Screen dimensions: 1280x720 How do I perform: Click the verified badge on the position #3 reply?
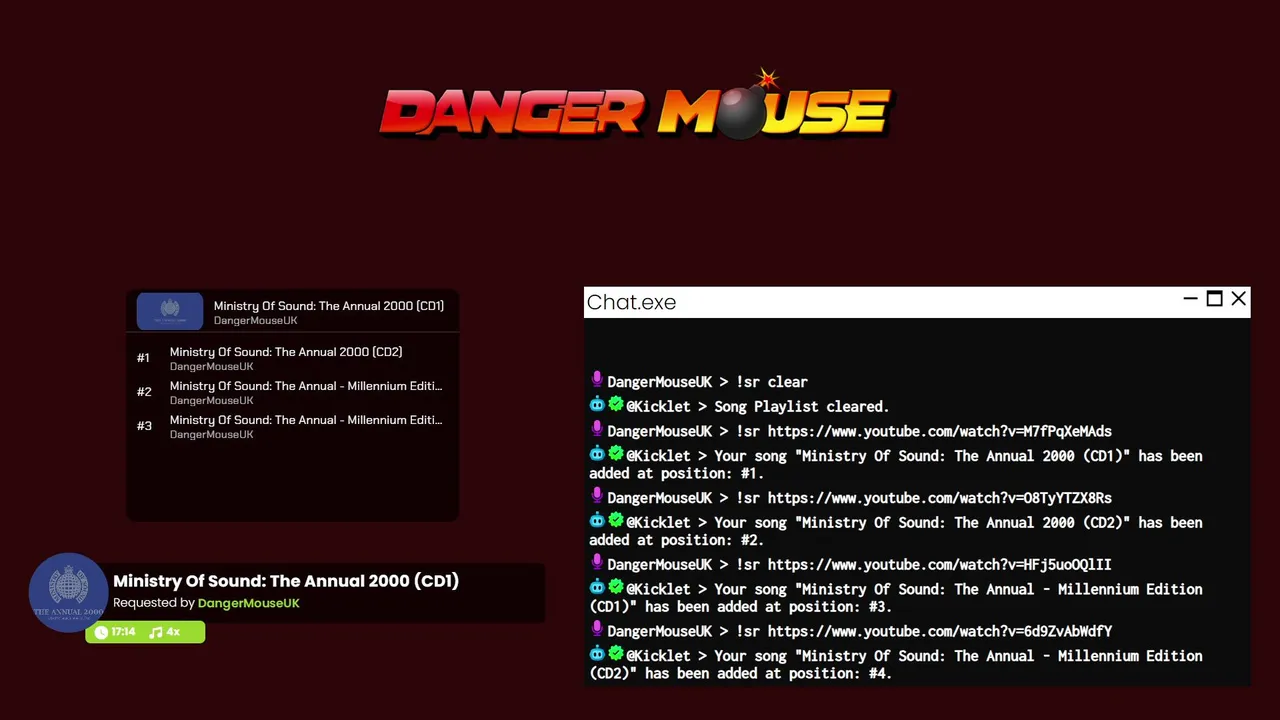616,588
